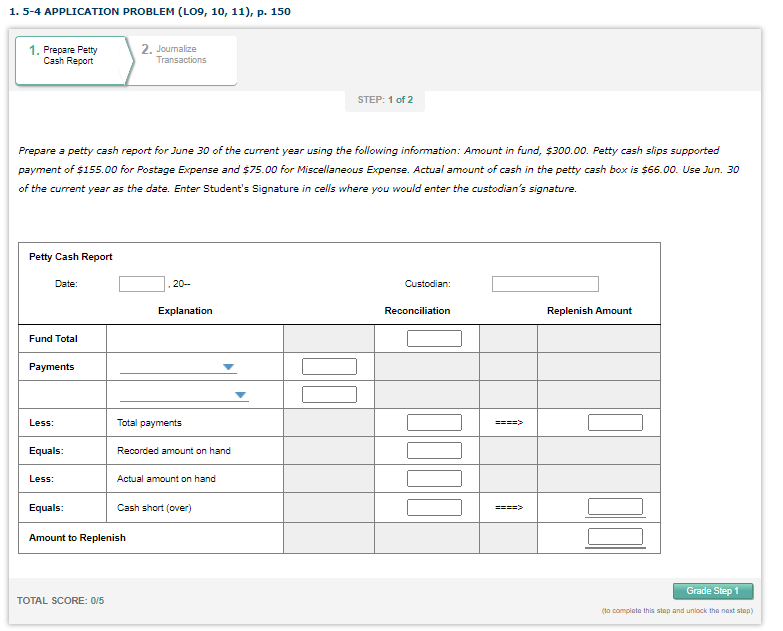Image resolution: width=783 pixels, height=631 pixels.
Task: Click the Date input field
Action: pyautogui.click(x=142, y=284)
